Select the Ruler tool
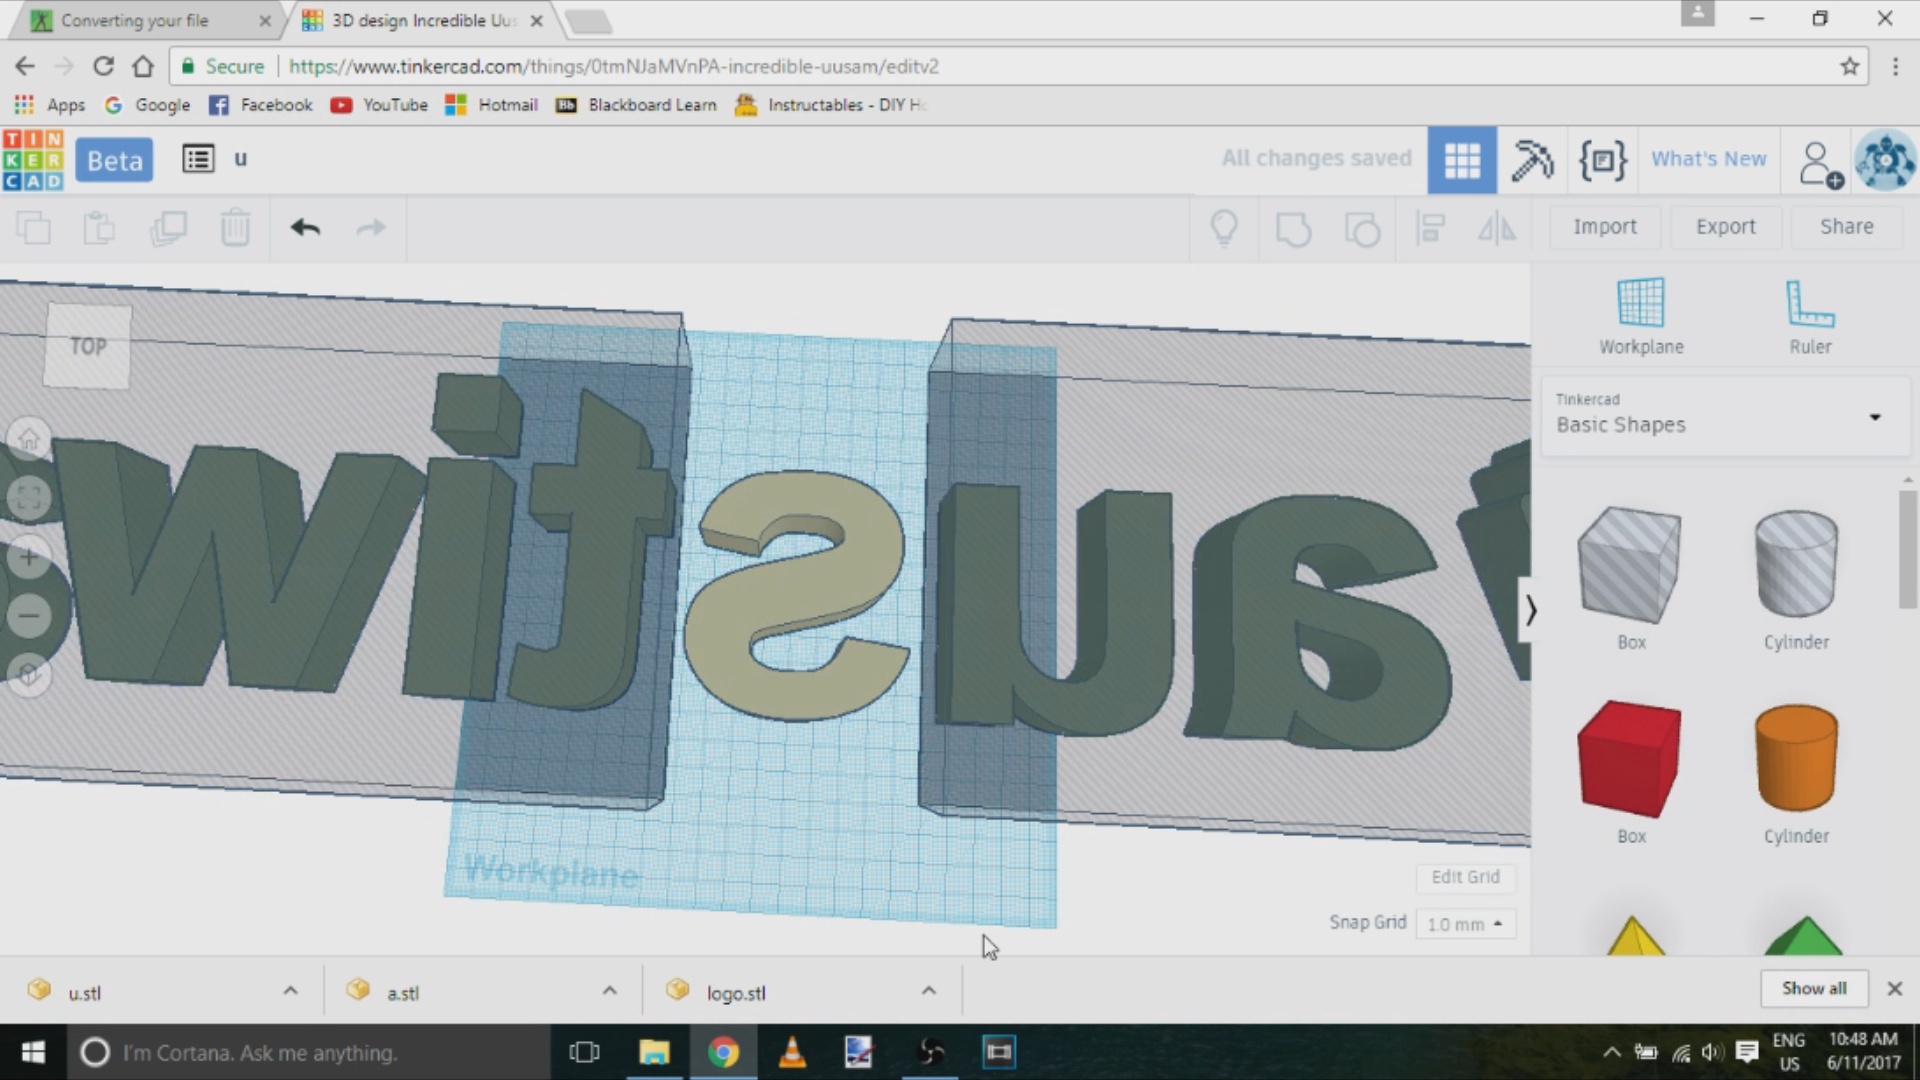 click(1809, 303)
